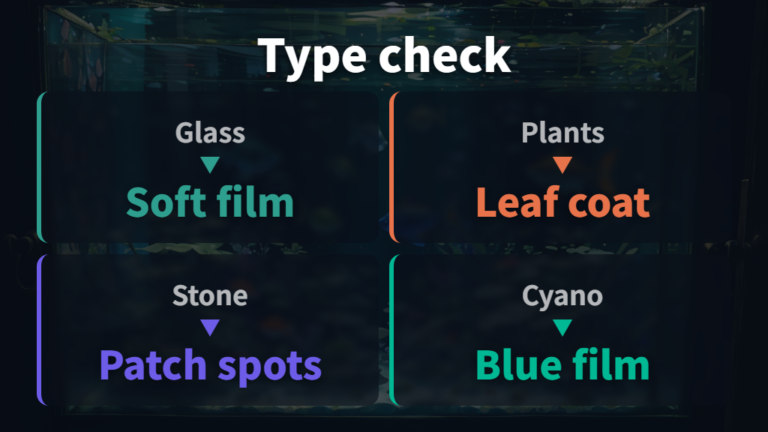Click the Type check title
The image size is (768, 432).
point(384,57)
